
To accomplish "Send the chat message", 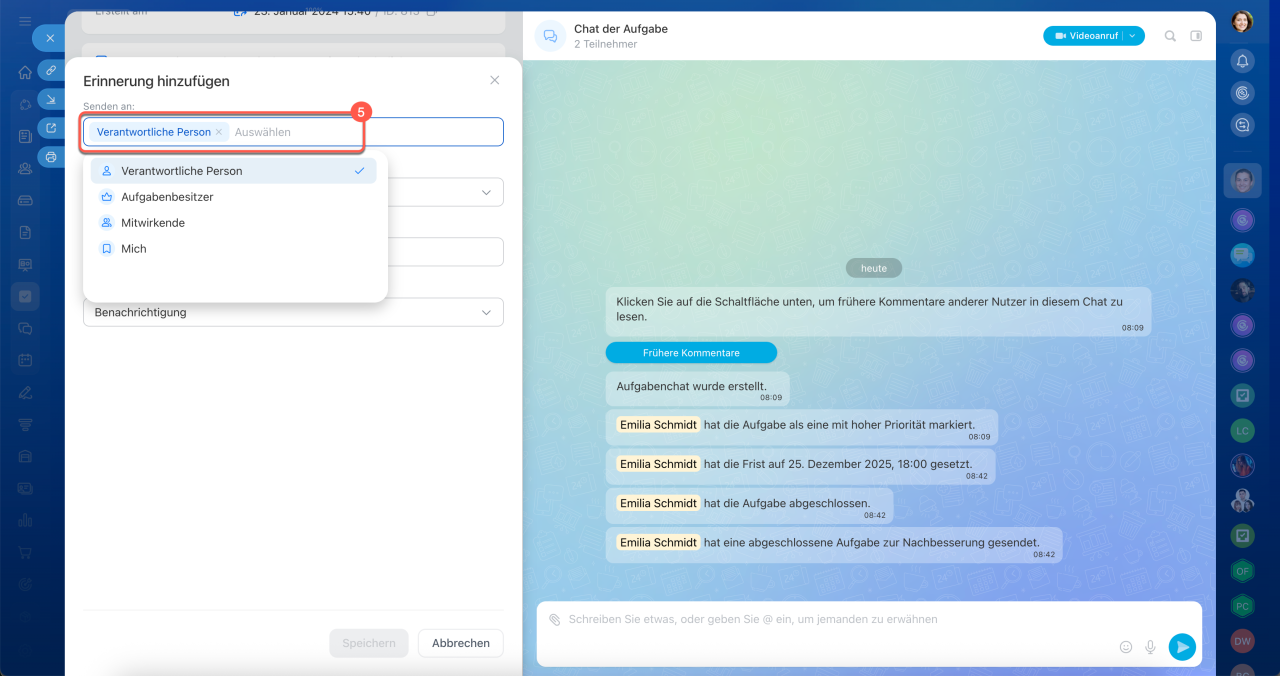I will pos(1182,647).
